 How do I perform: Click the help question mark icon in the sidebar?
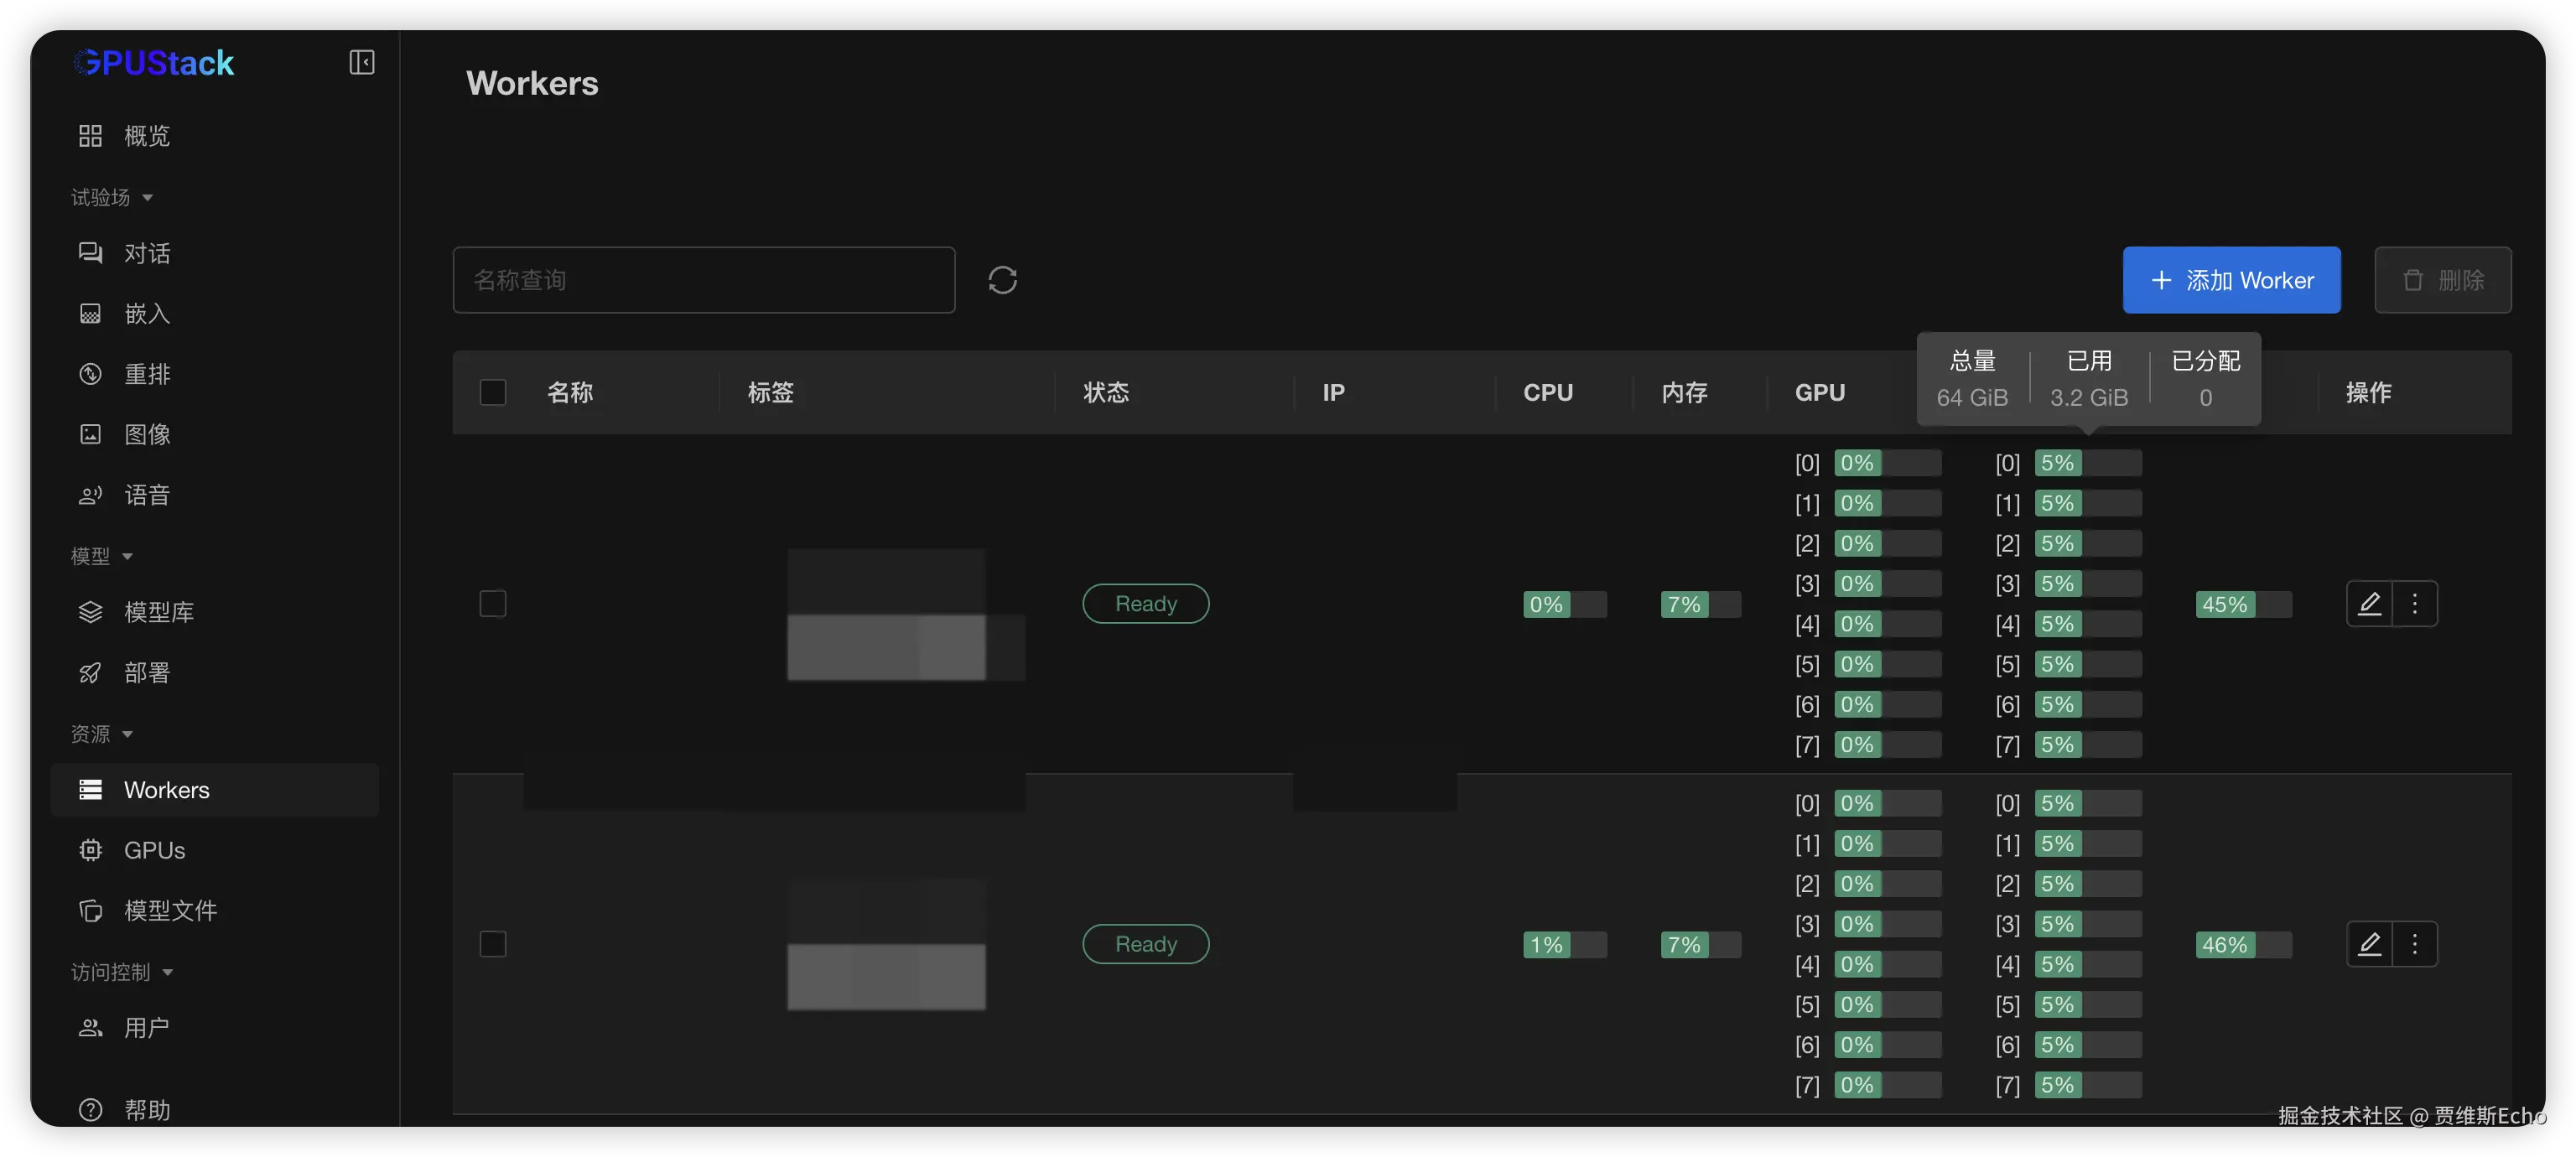point(90,1109)
